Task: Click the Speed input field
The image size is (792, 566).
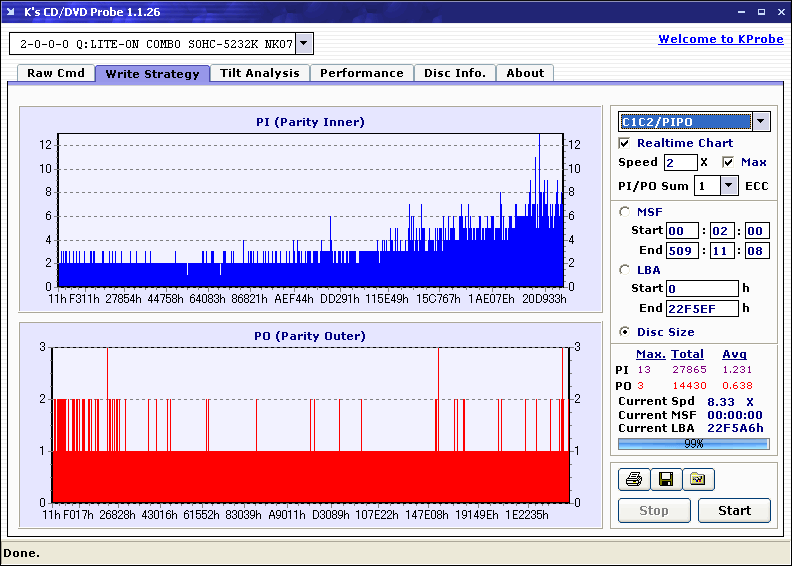Action: (680, 162)
